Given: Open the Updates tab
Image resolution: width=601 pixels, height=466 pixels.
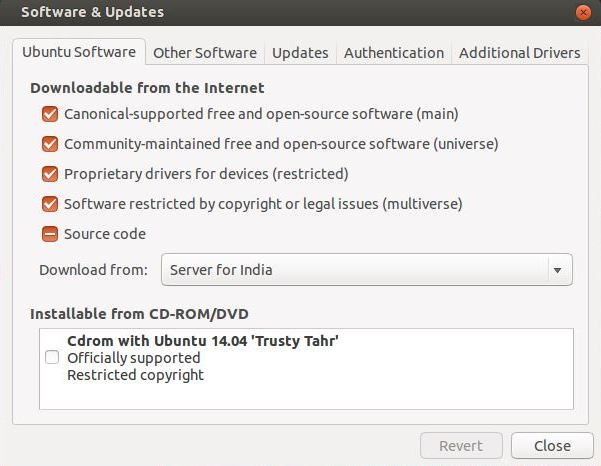Looking at the screenshot, I should 300,53.
